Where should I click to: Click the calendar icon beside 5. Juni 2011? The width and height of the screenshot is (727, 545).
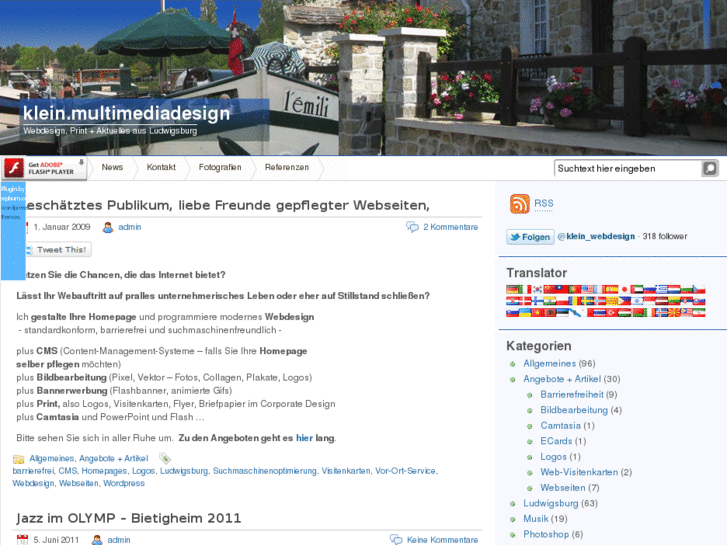click(x=22, y=540)
